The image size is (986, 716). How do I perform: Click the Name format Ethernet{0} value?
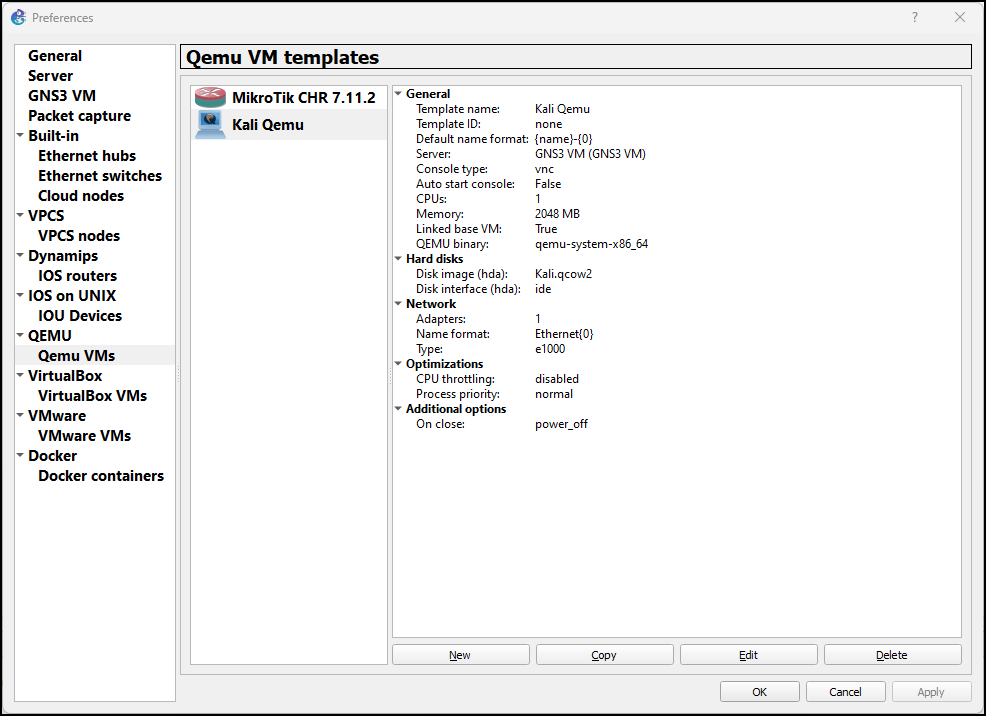pyautogui.click(x=564, y=334)
